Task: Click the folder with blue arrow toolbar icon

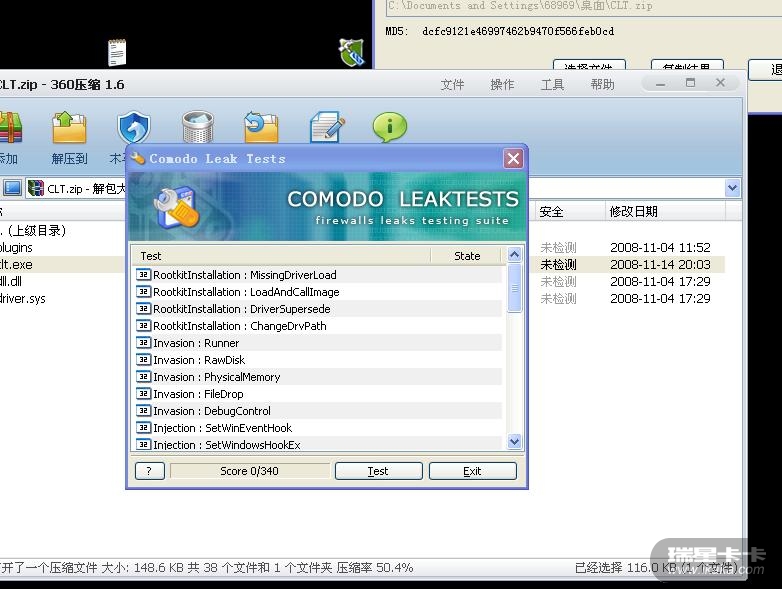Action: click(x=261, y=128)
